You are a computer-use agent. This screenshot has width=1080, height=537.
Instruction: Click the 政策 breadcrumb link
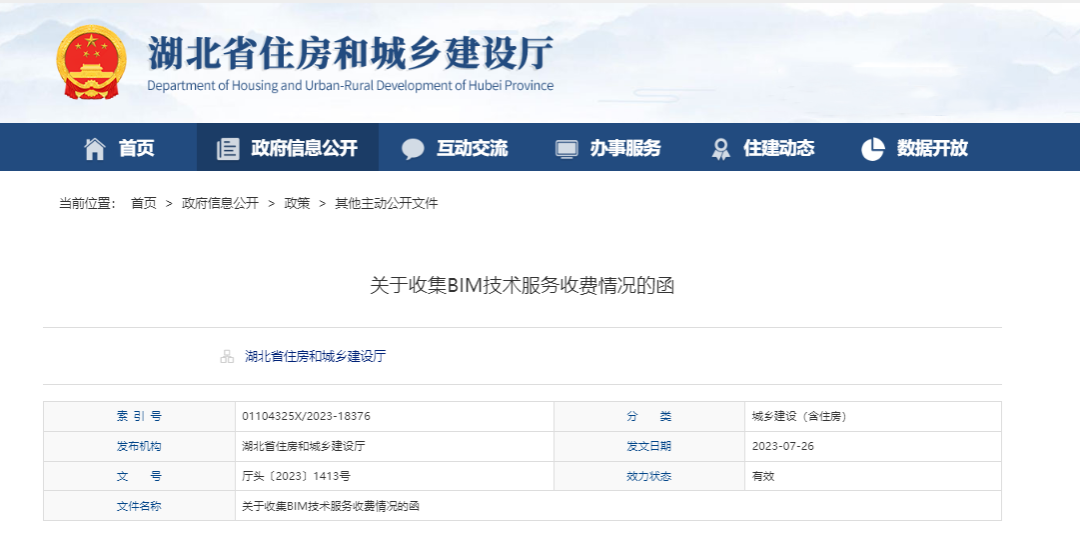click(298, 203)
